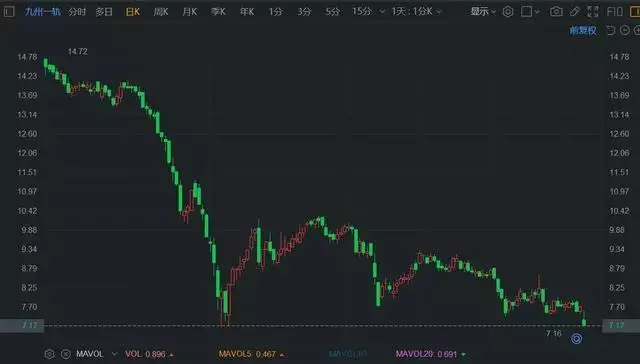Click the right axis 7.17 price tag
Viewport: 640px width, 364px height.
click(x=621, y=325)
